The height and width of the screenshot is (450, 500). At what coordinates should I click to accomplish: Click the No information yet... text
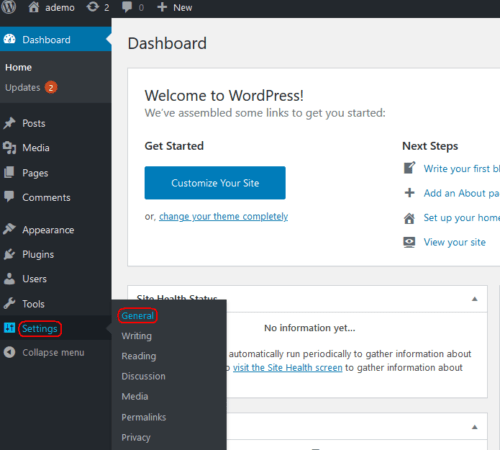310,328
